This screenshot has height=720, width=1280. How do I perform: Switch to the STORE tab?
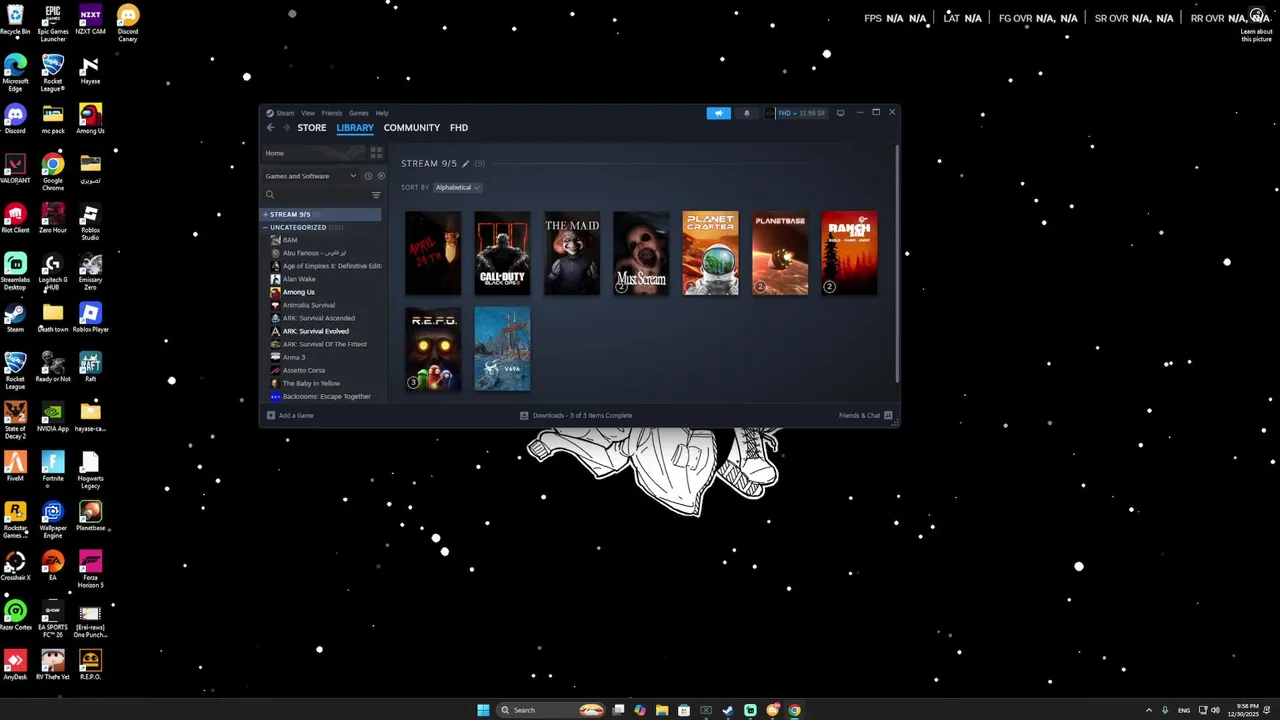(312, 128)
